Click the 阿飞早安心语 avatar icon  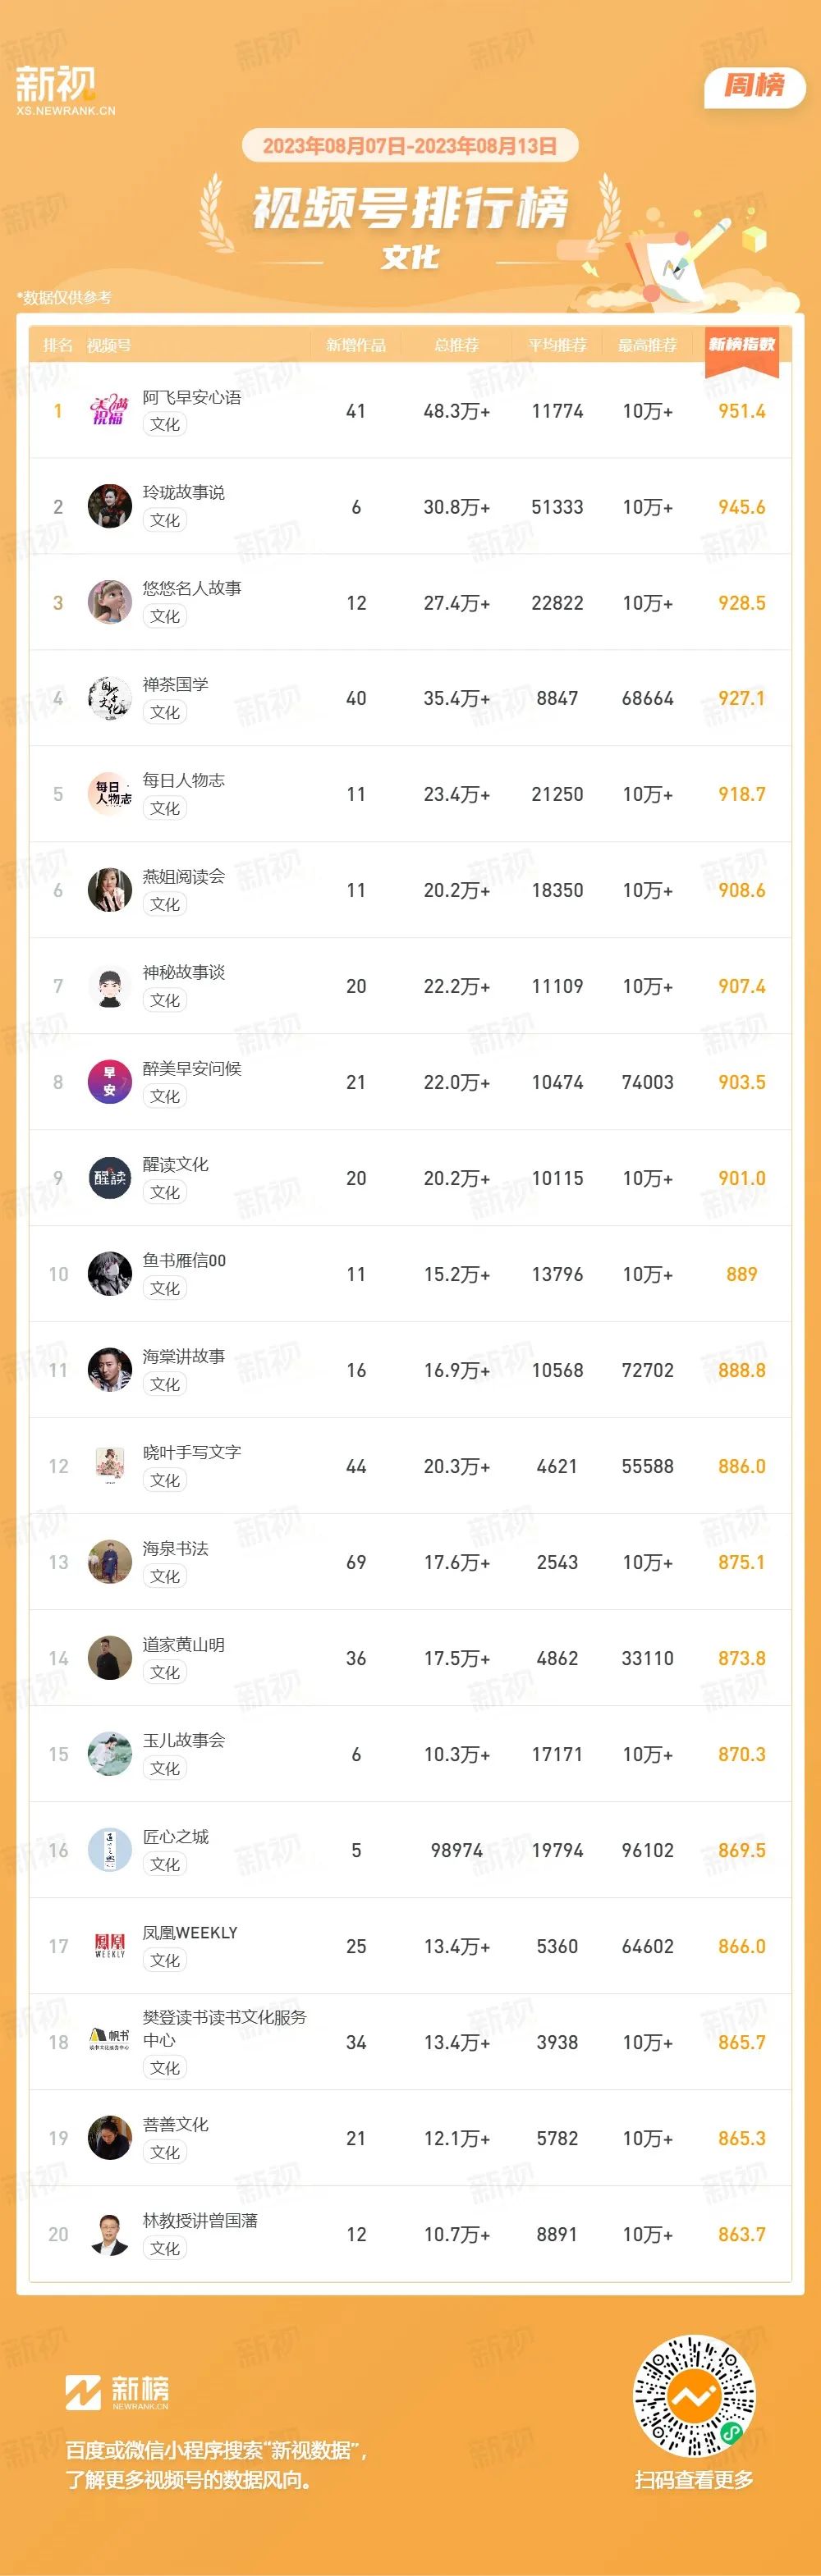(x=110, y=411)
